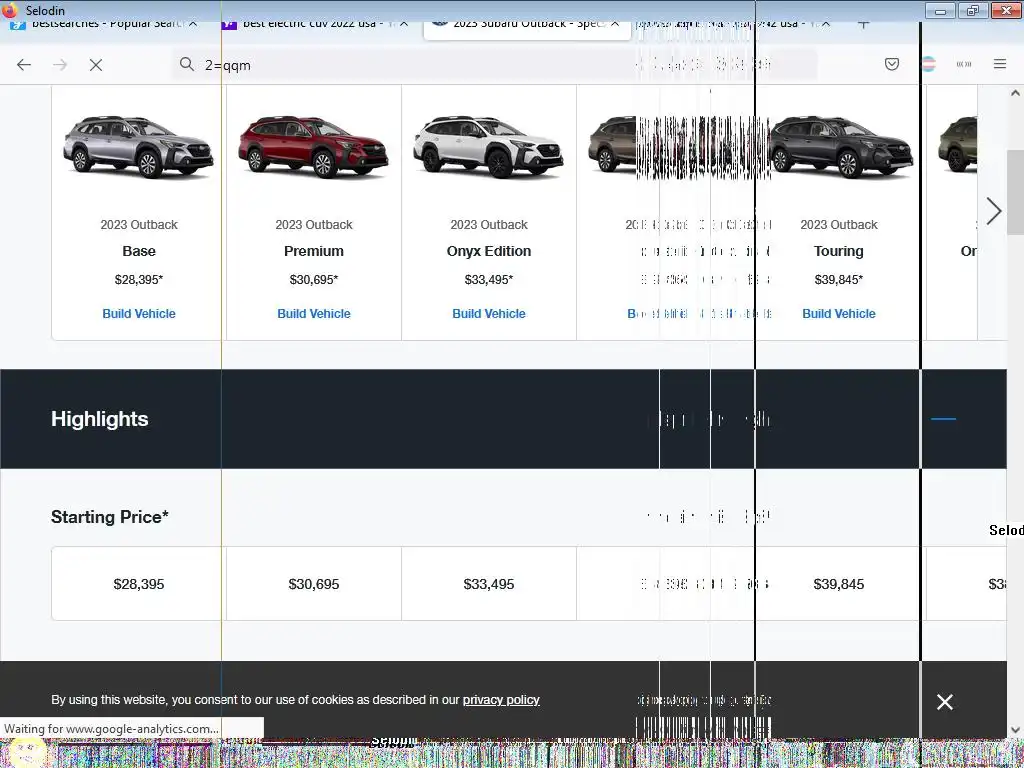Image resolution: width=1024 pixels, height=768 pixels.
Task: Click the white Onyx Edition car image
Action: click(x=488, y=147)
